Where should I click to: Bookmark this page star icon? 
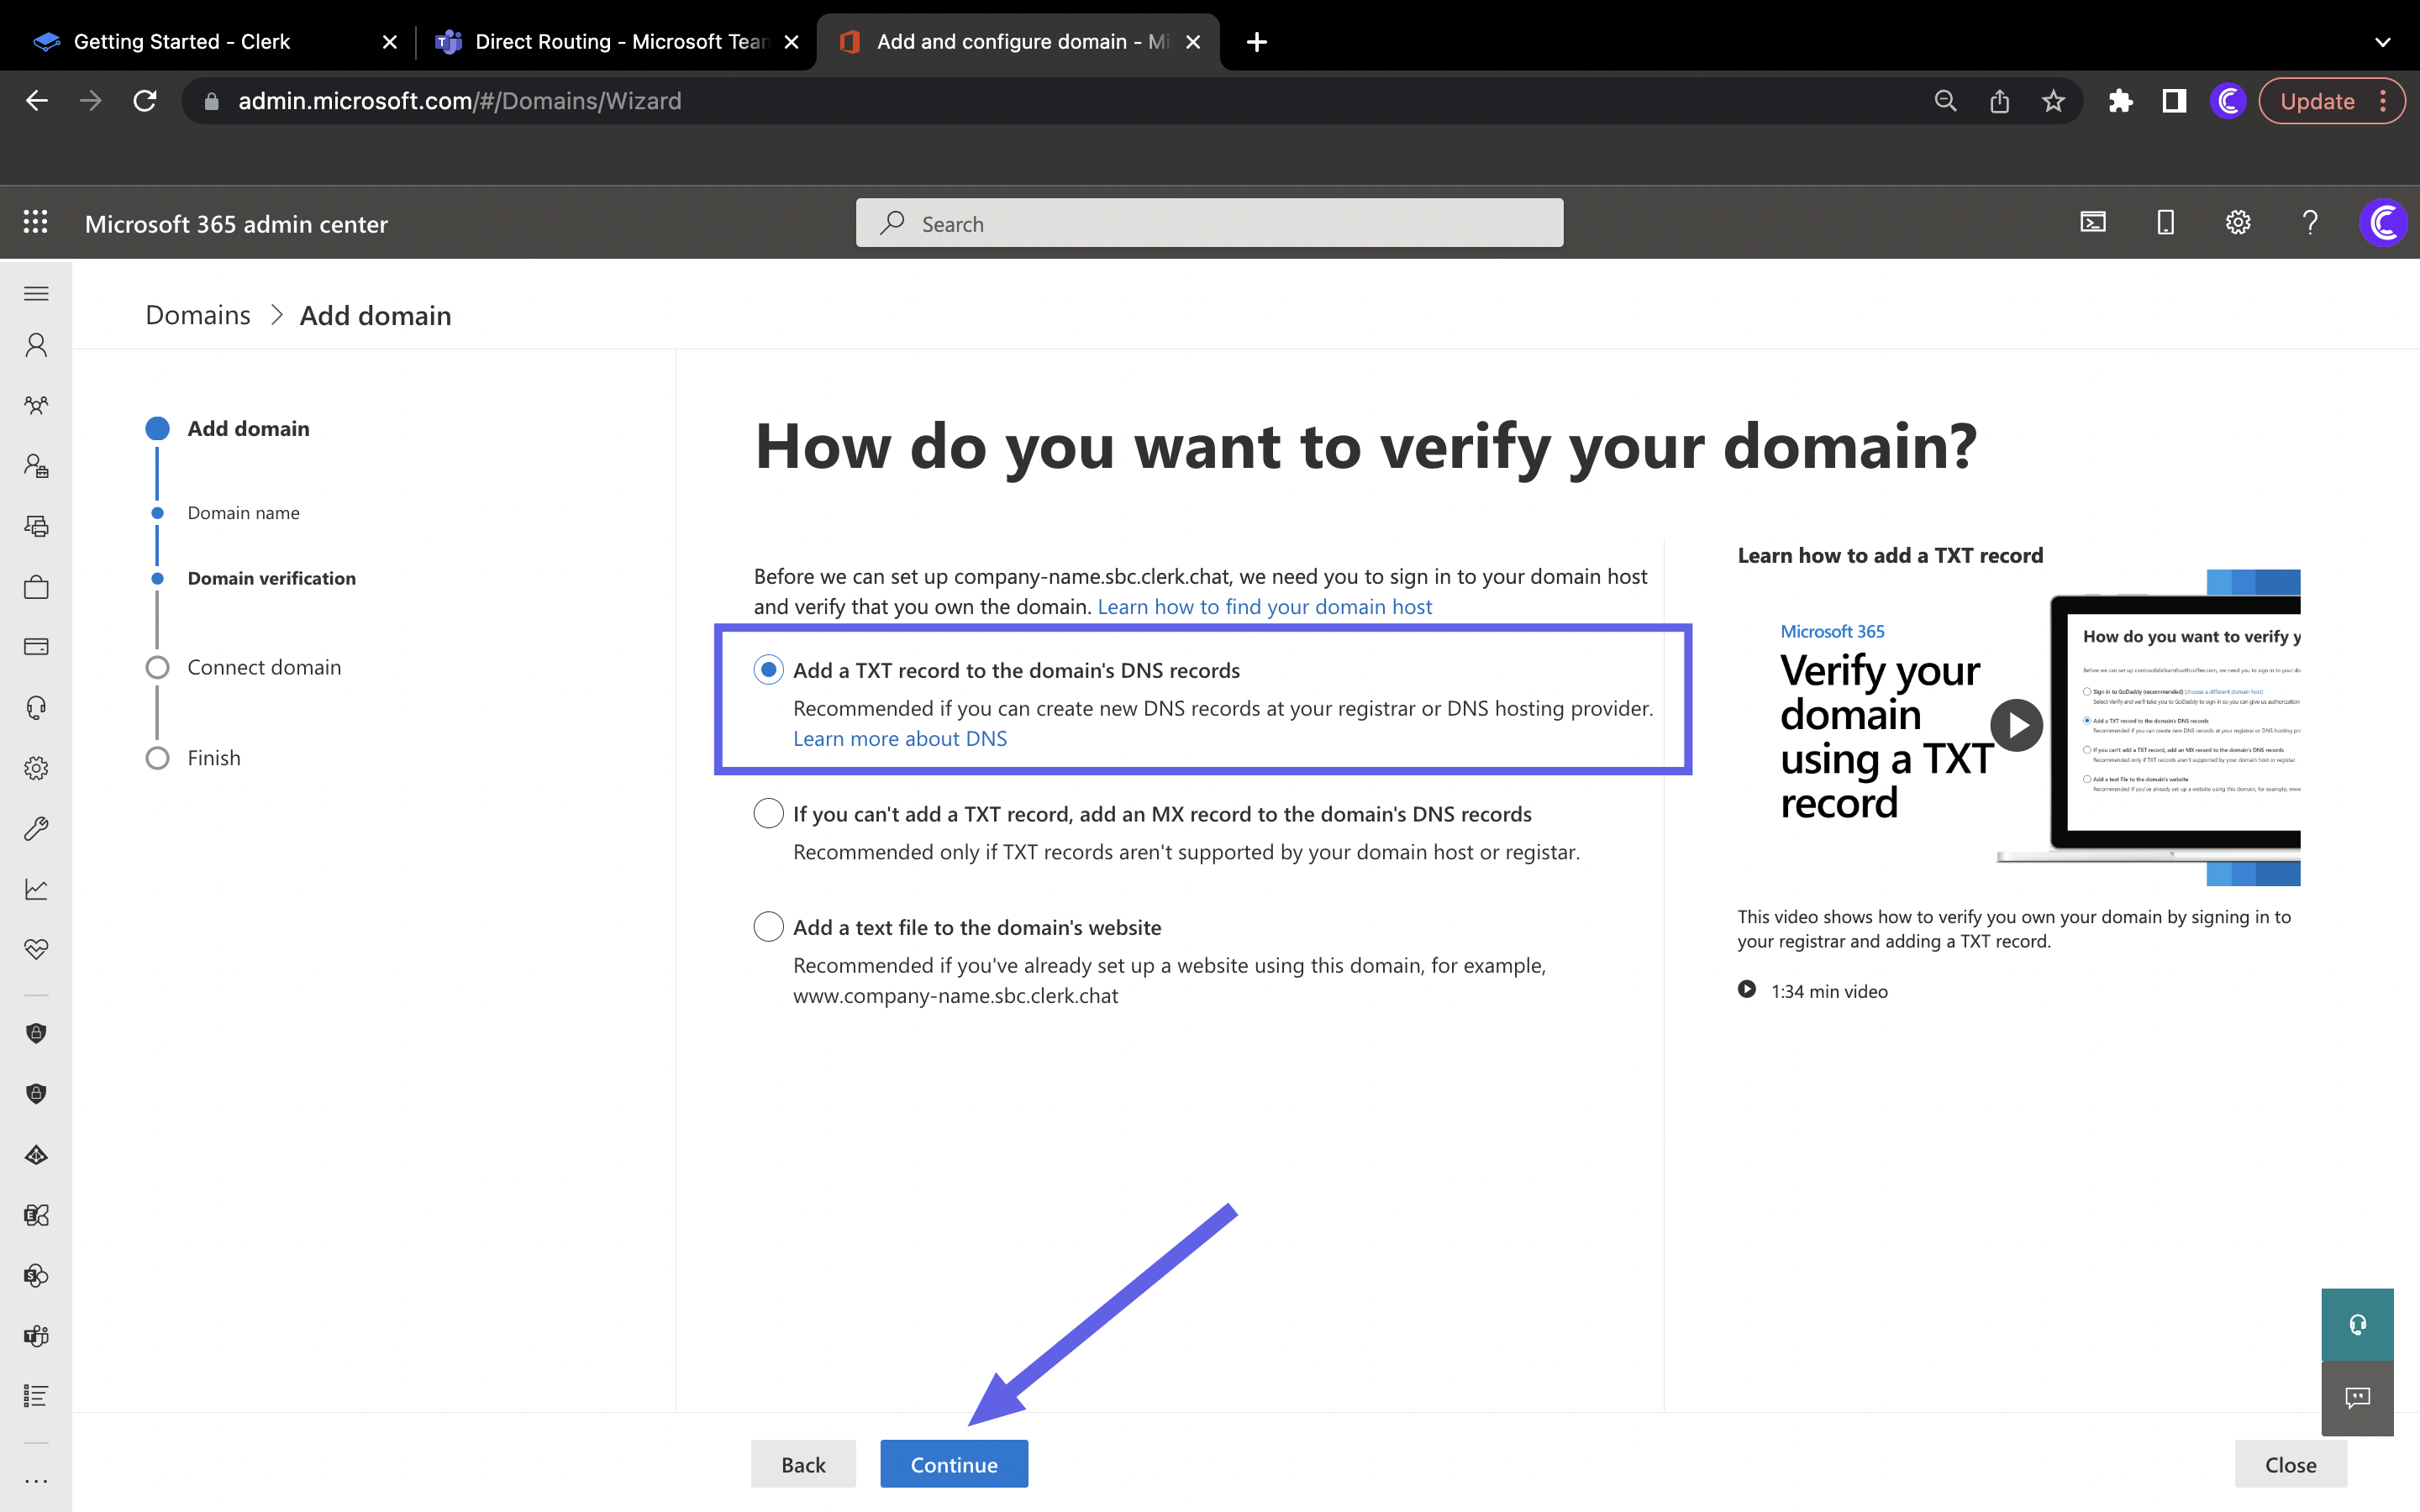point(2053,100)
